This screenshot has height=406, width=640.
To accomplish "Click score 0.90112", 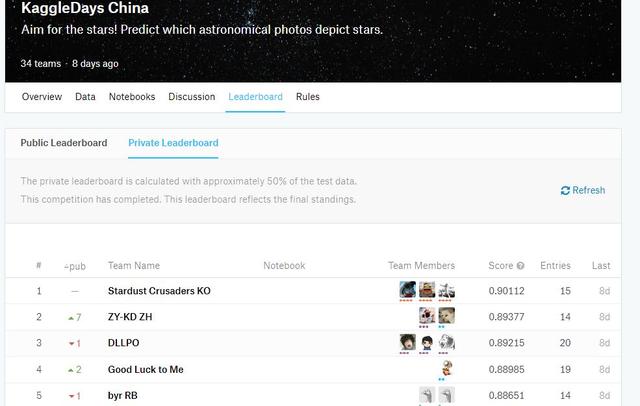I will [x=506, y=291].
